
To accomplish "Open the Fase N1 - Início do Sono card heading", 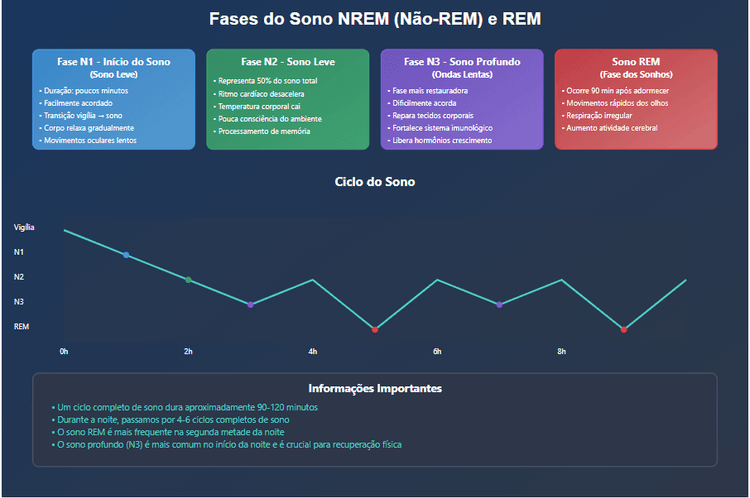I will 113,62.
